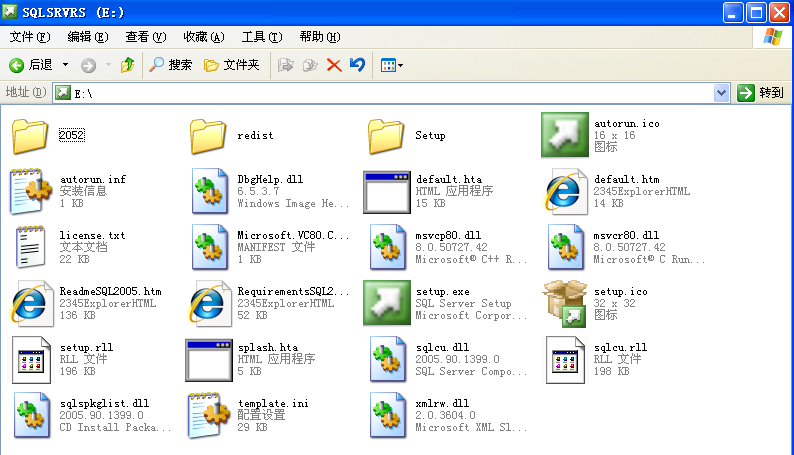This screenshot has width=794, height=455.
Task: Click the greyed Forward arrow icon
Action: tap(89, 65)
